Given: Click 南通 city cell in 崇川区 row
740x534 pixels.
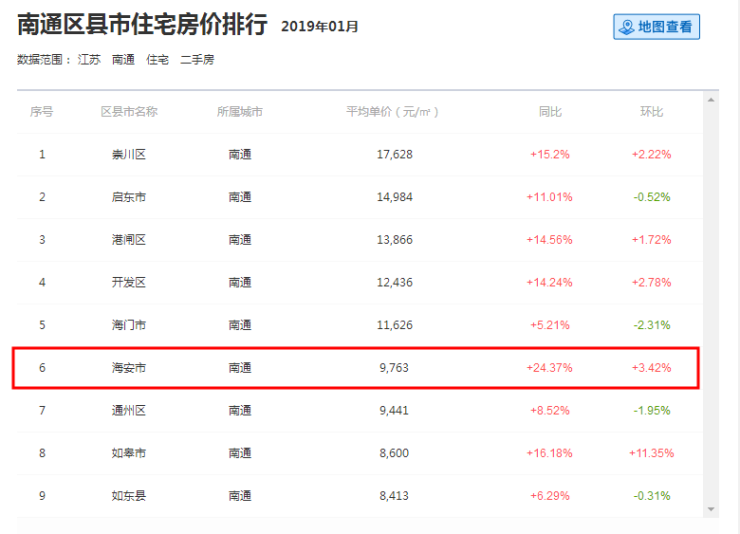Looking at the screenshot, I should coord(240,154).
